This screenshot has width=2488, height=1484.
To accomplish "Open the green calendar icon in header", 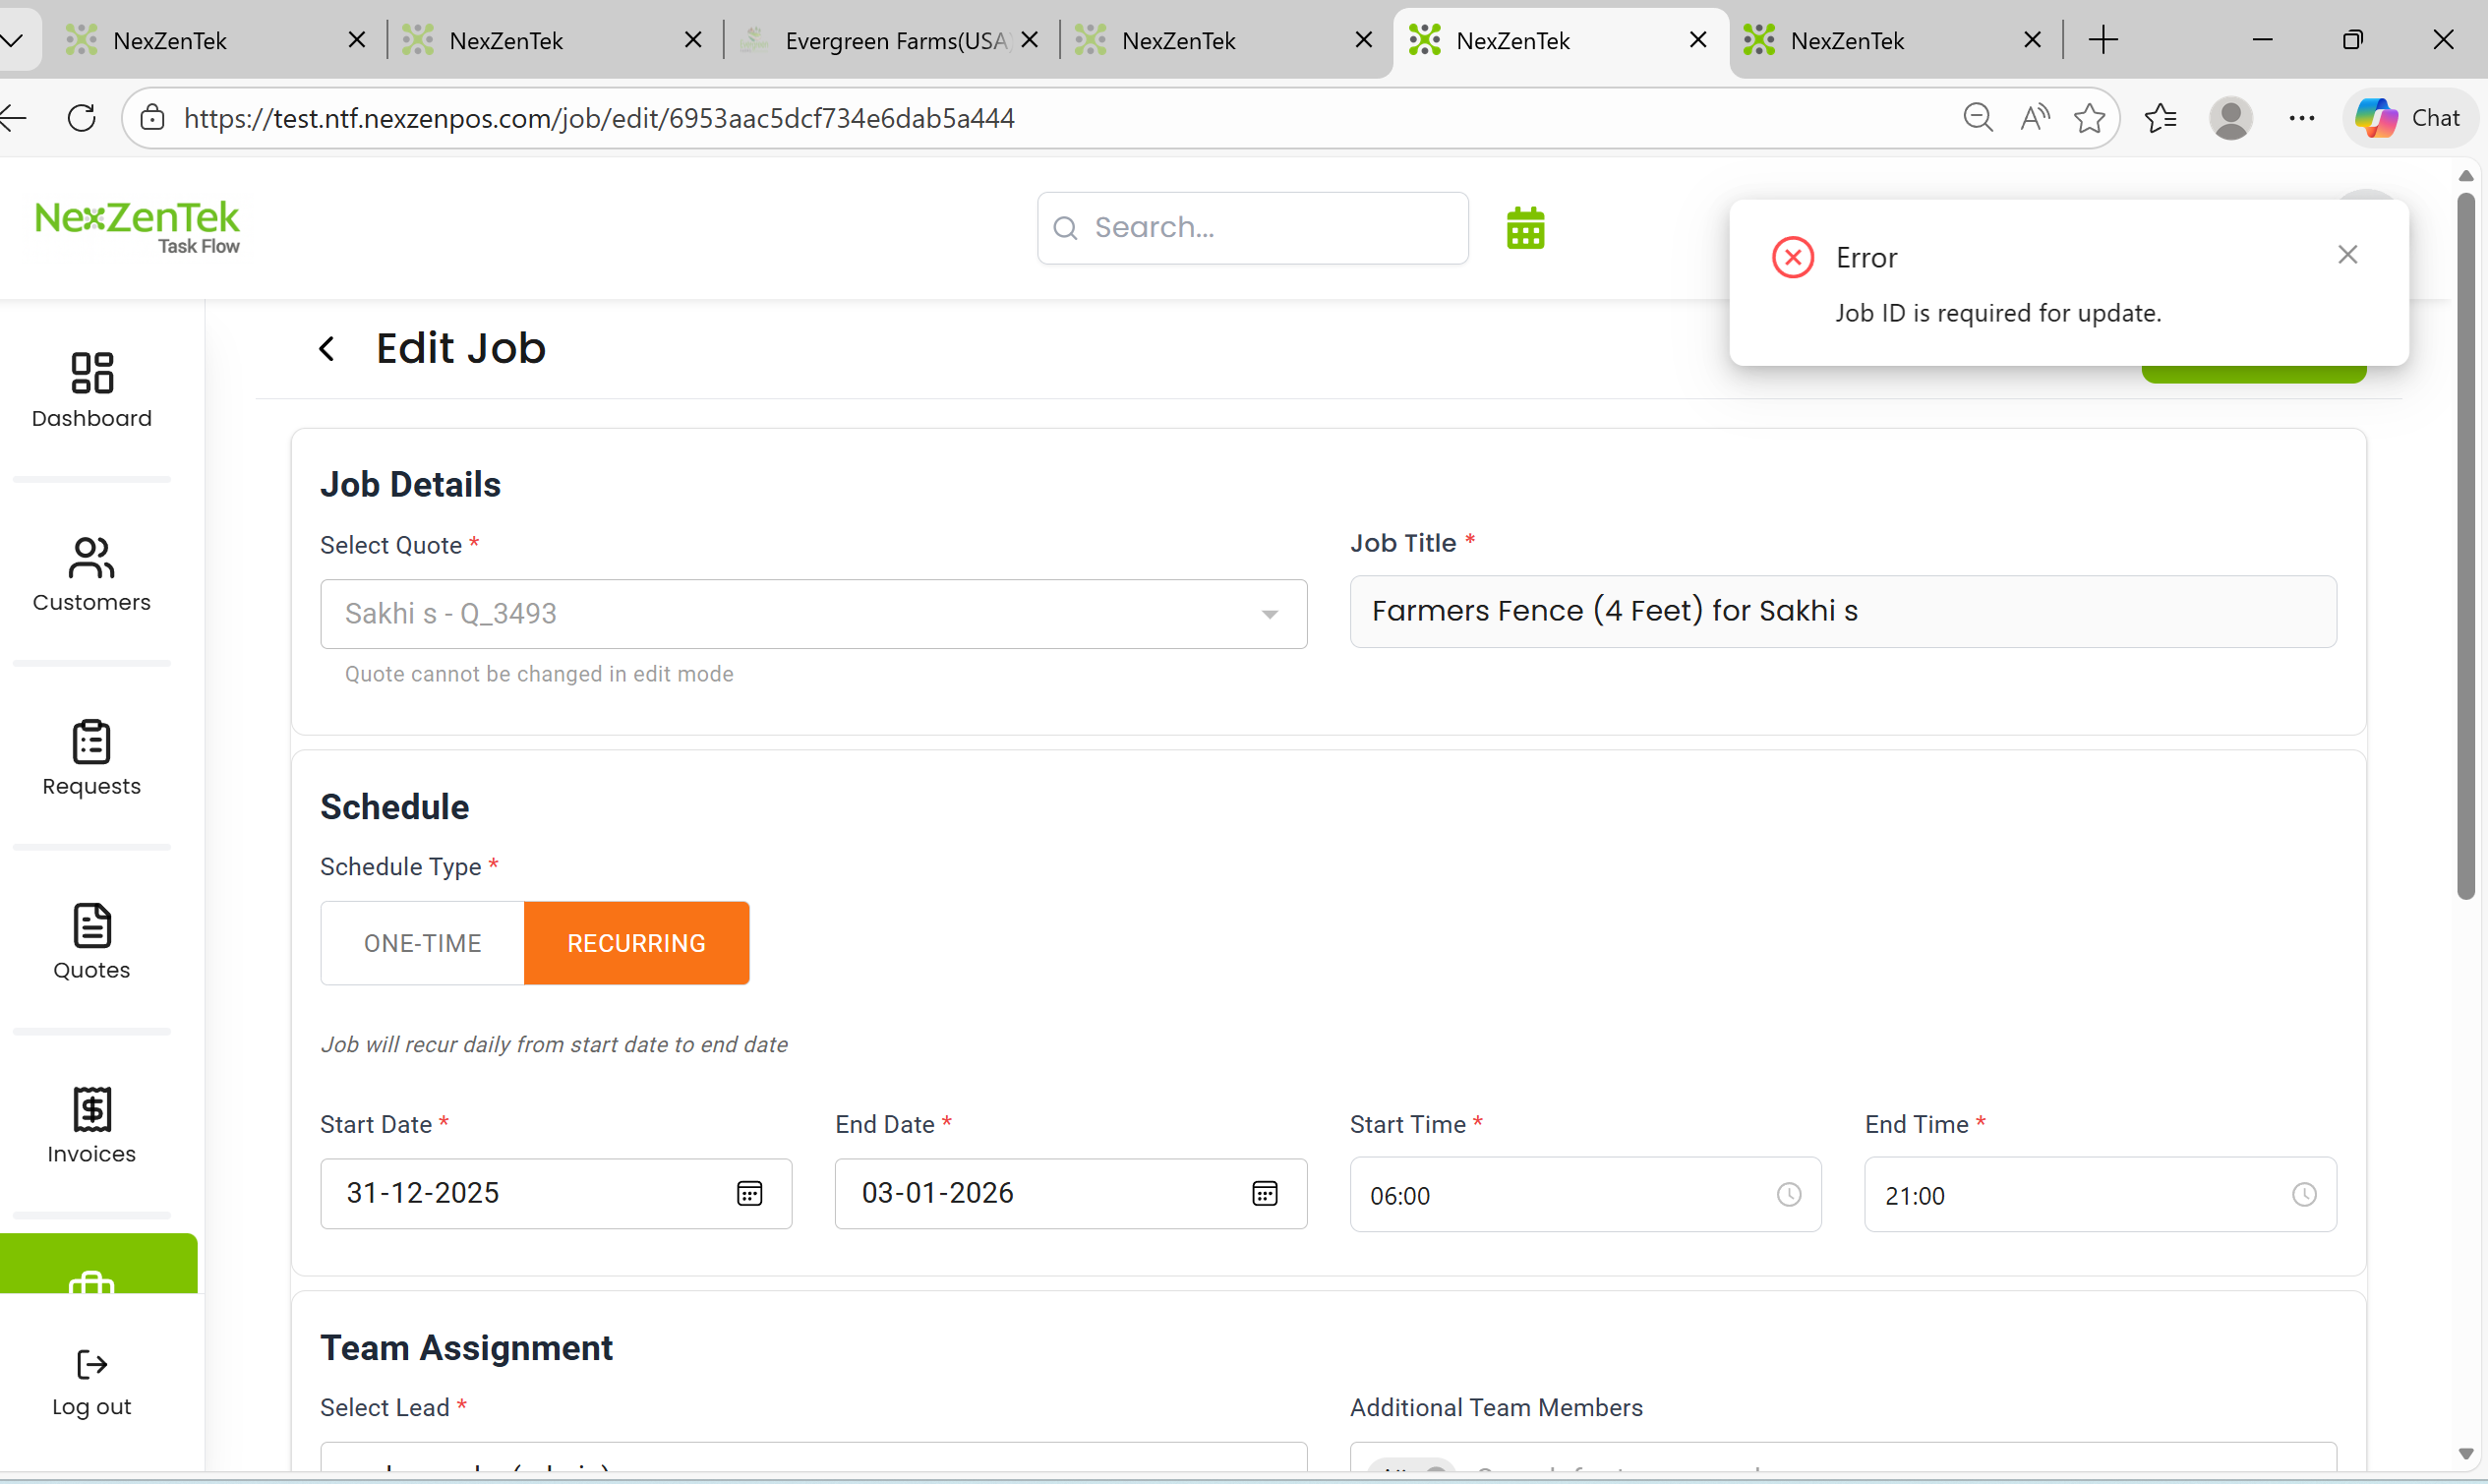I will pyautogui.click(x=1525, y=228).
